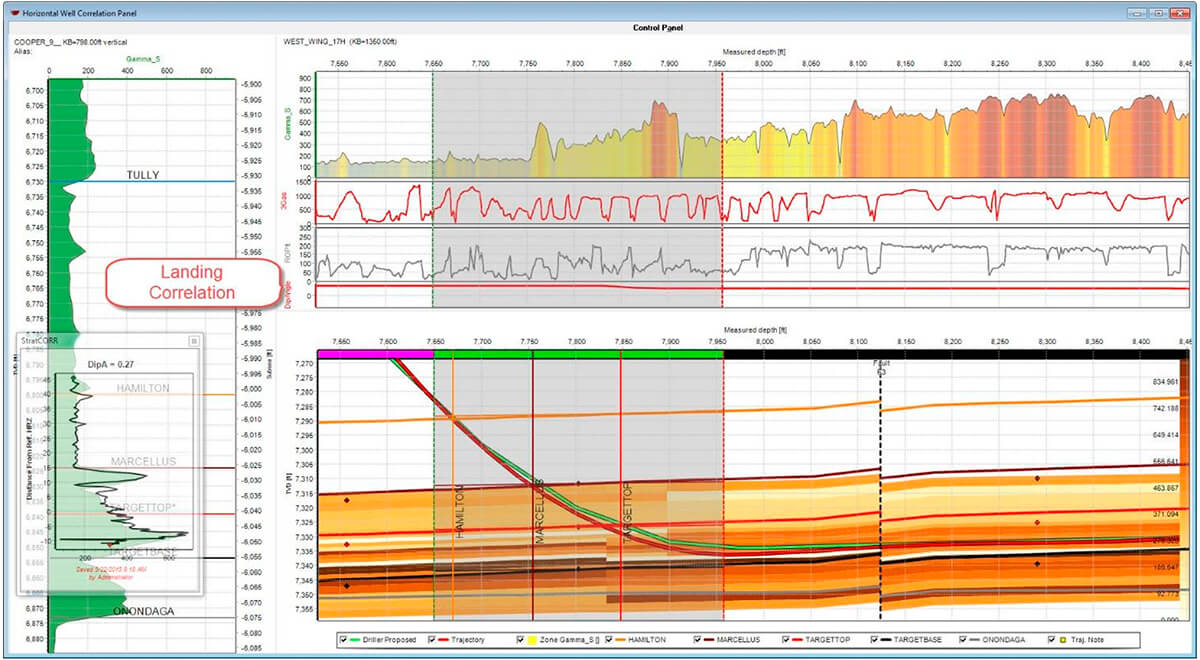Image resolution: width=1200 pixels, height=660 pixels.
Task: Select the ONONDAGA formation top label
Action: point(143,611)
